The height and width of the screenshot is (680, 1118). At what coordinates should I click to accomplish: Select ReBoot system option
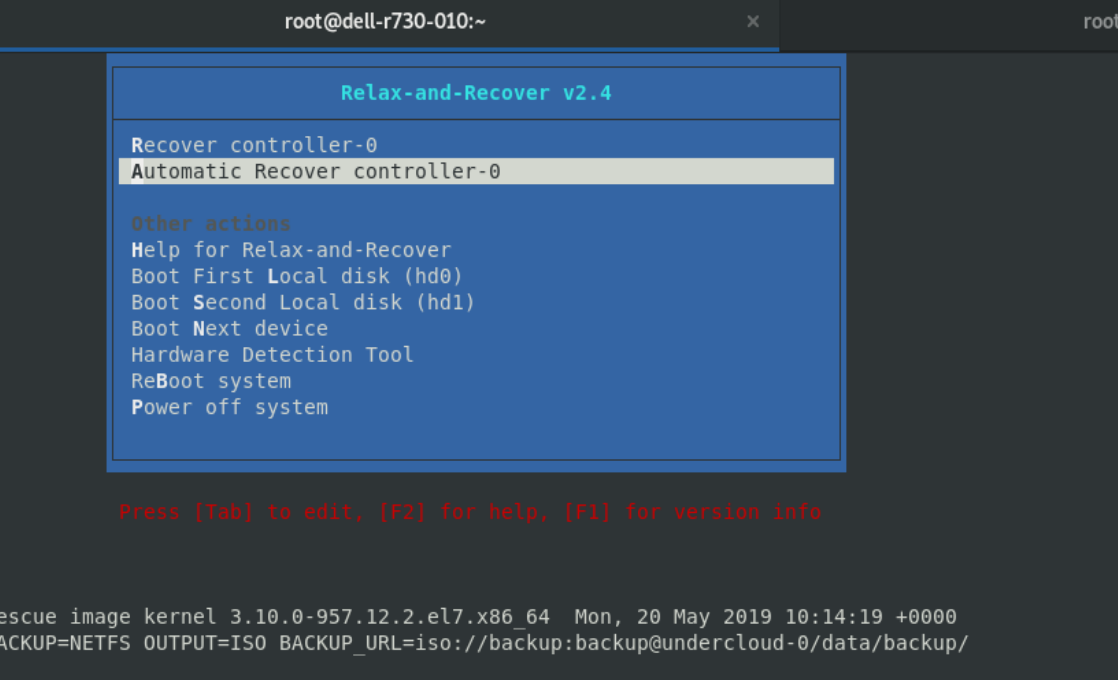point(211,381)
